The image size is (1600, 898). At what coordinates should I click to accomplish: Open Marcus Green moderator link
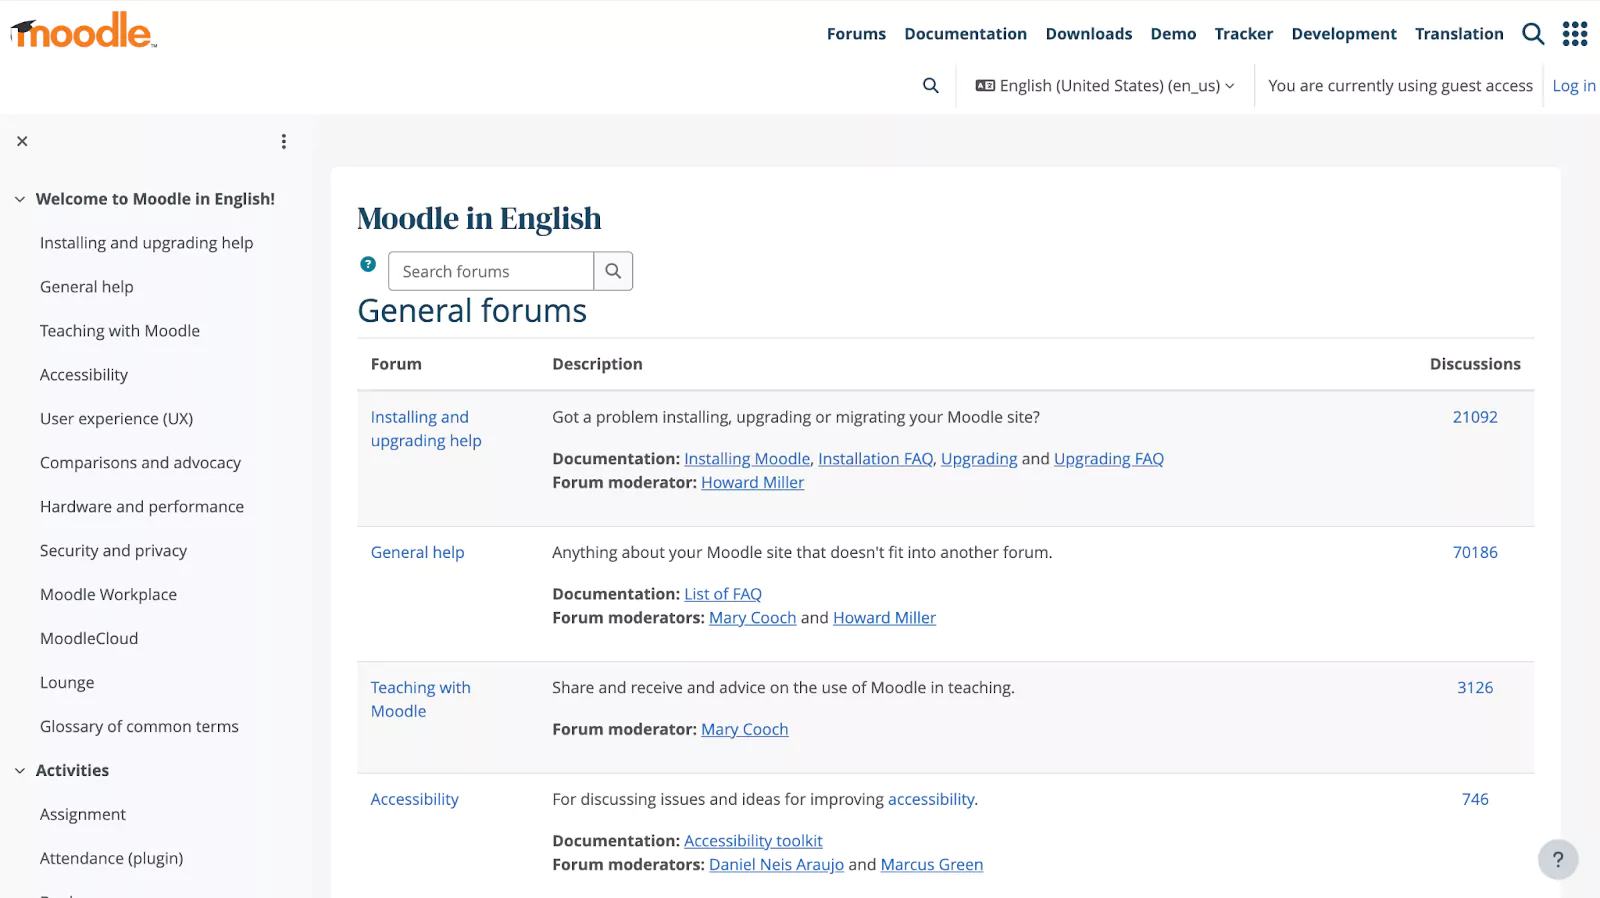tap(931, 865)
